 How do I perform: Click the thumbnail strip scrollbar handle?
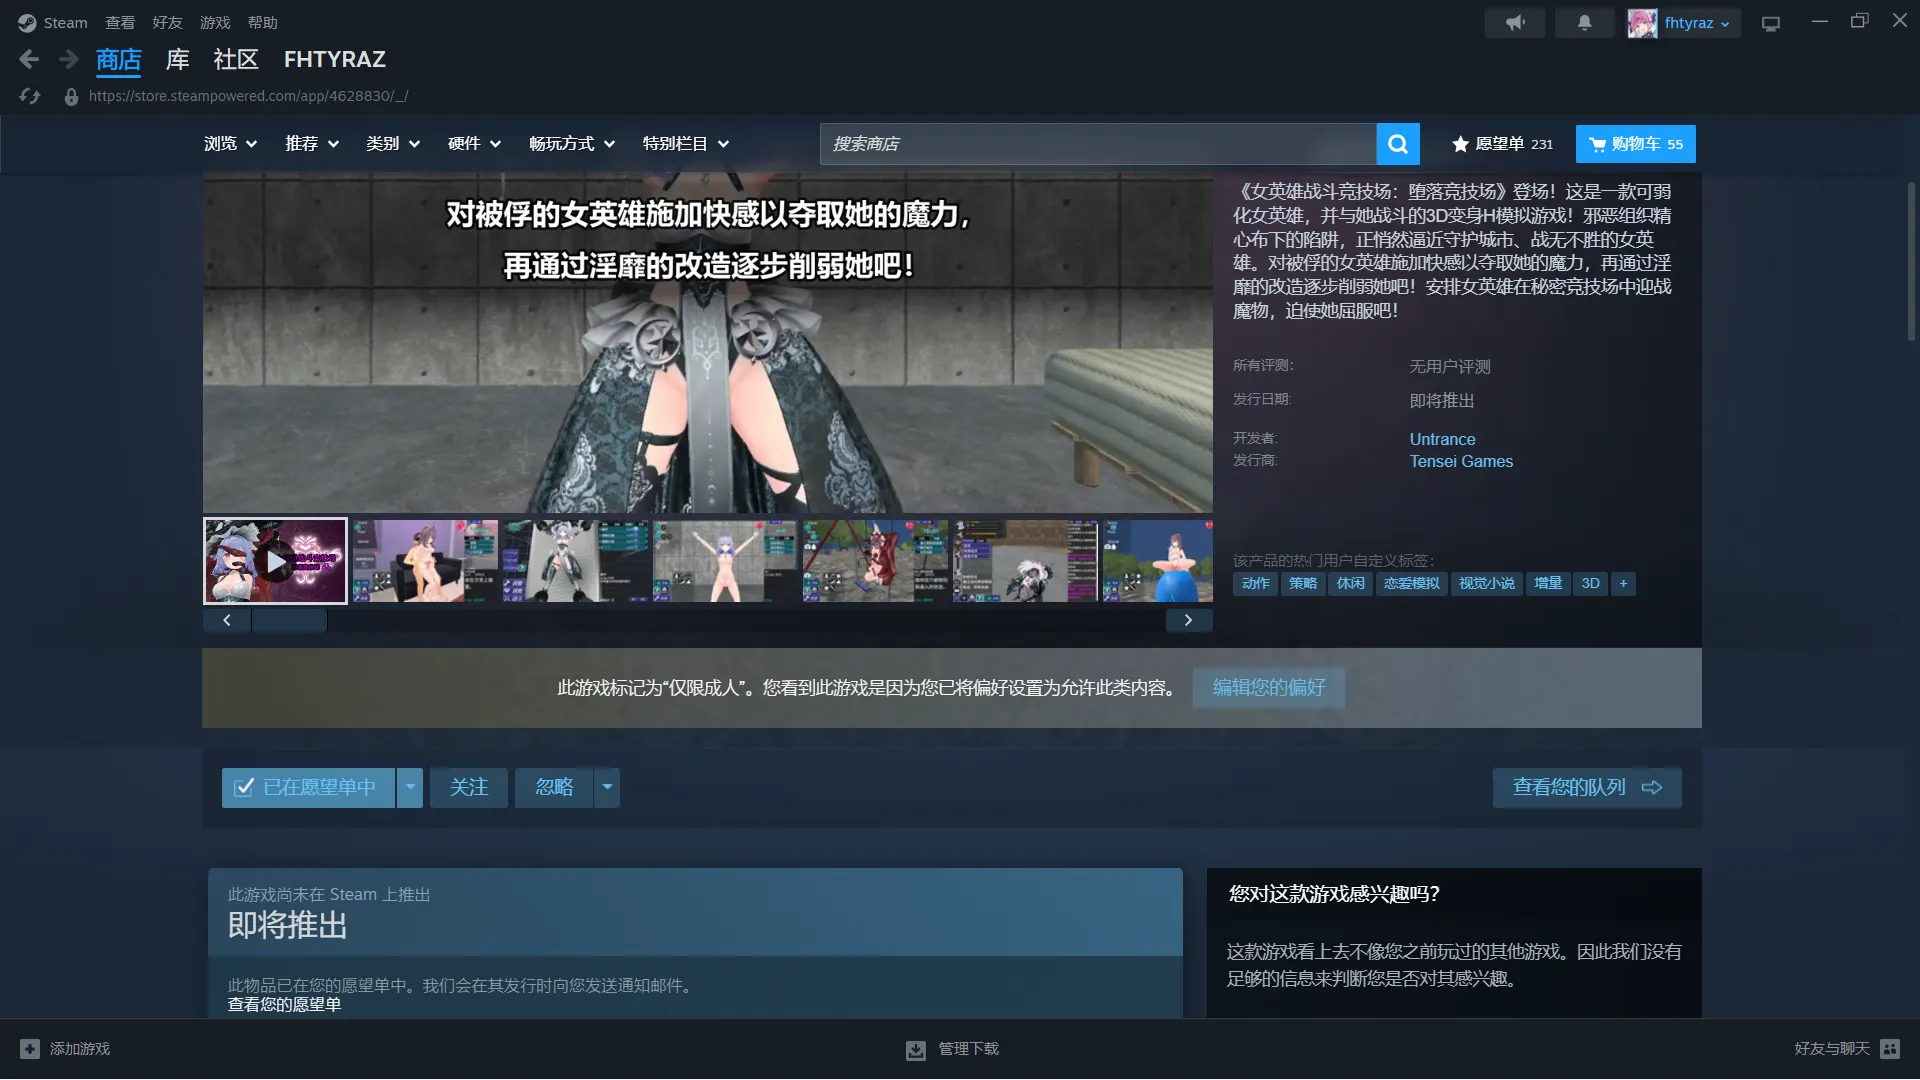289,621
